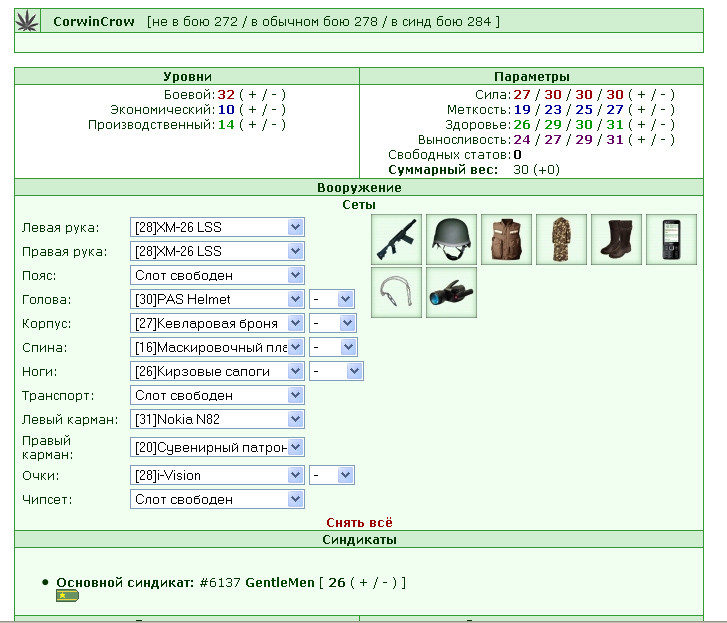Open the Левый карман Nokia N82 dropdown

point(217,420)
